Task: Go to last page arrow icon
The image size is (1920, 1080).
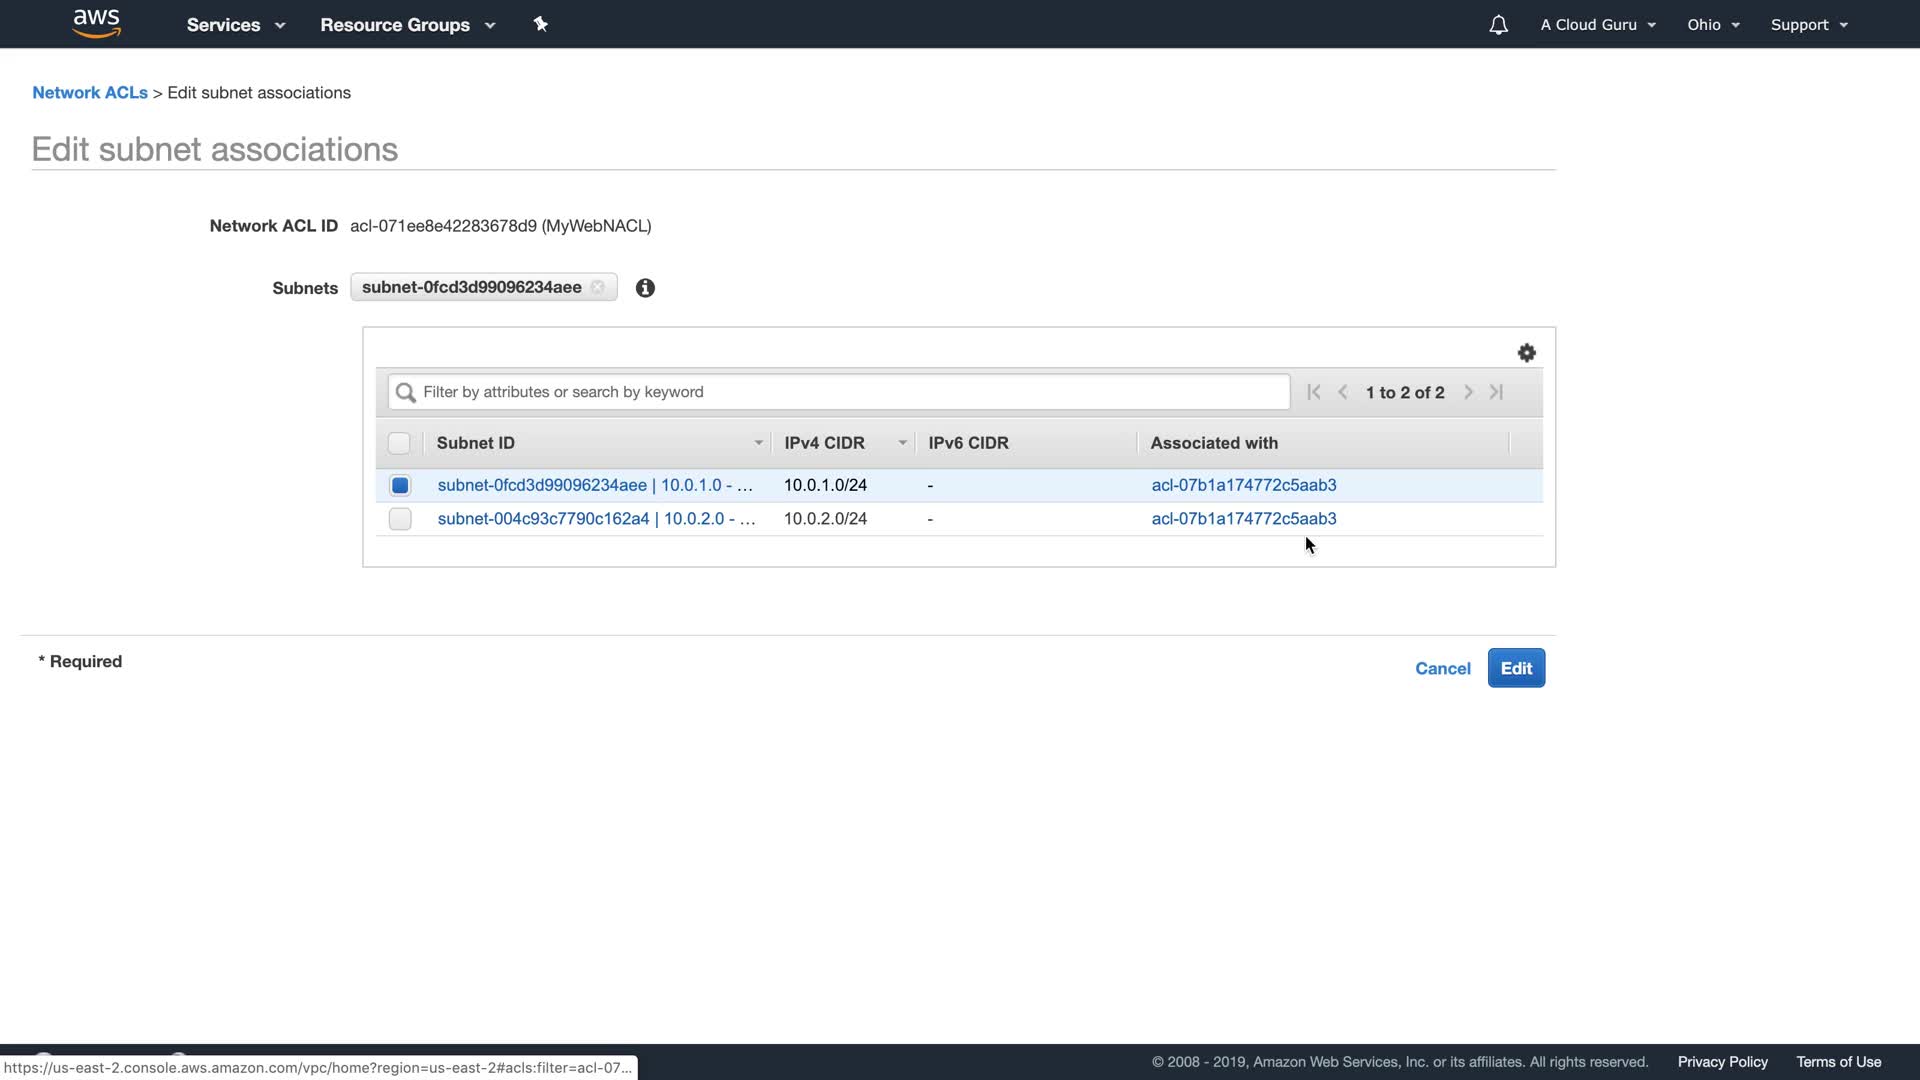Action: [1496, 392]
